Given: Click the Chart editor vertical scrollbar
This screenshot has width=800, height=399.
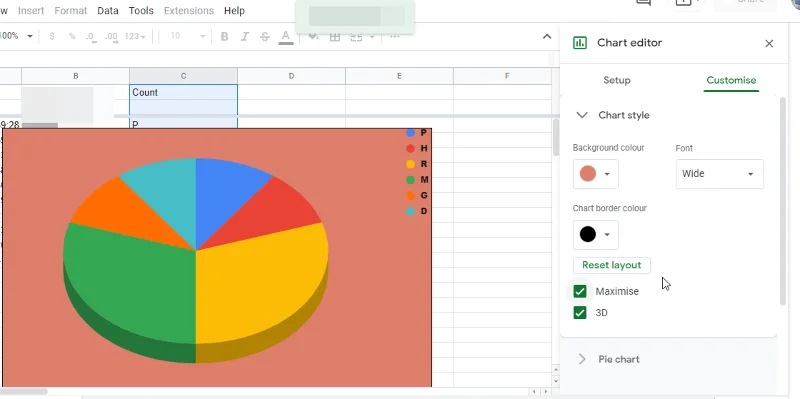Looking at the screenshot, I should tap(783, 202).
